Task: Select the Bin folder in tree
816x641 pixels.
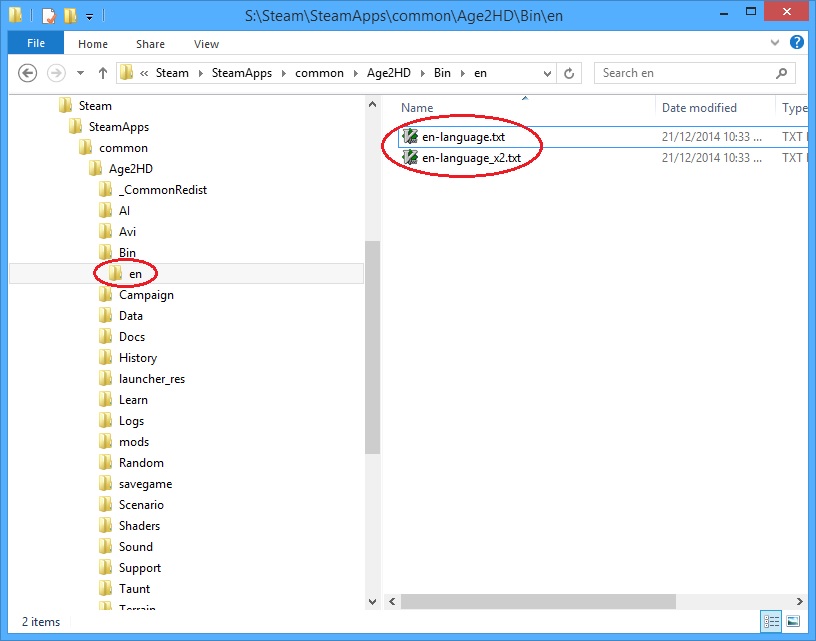Action: point(127,252)
